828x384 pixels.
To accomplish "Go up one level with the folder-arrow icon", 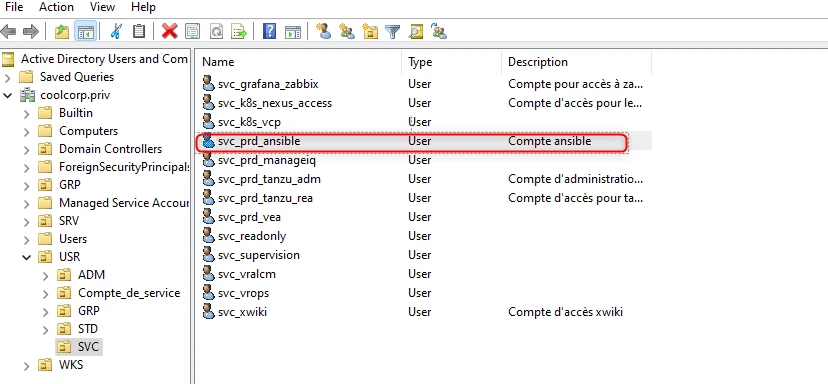I will [x=62, y=32].
